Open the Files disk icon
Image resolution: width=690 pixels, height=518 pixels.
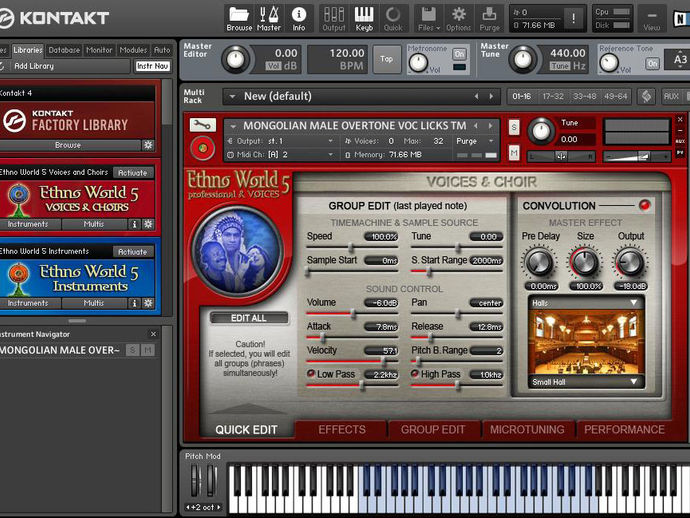(426, 15)
